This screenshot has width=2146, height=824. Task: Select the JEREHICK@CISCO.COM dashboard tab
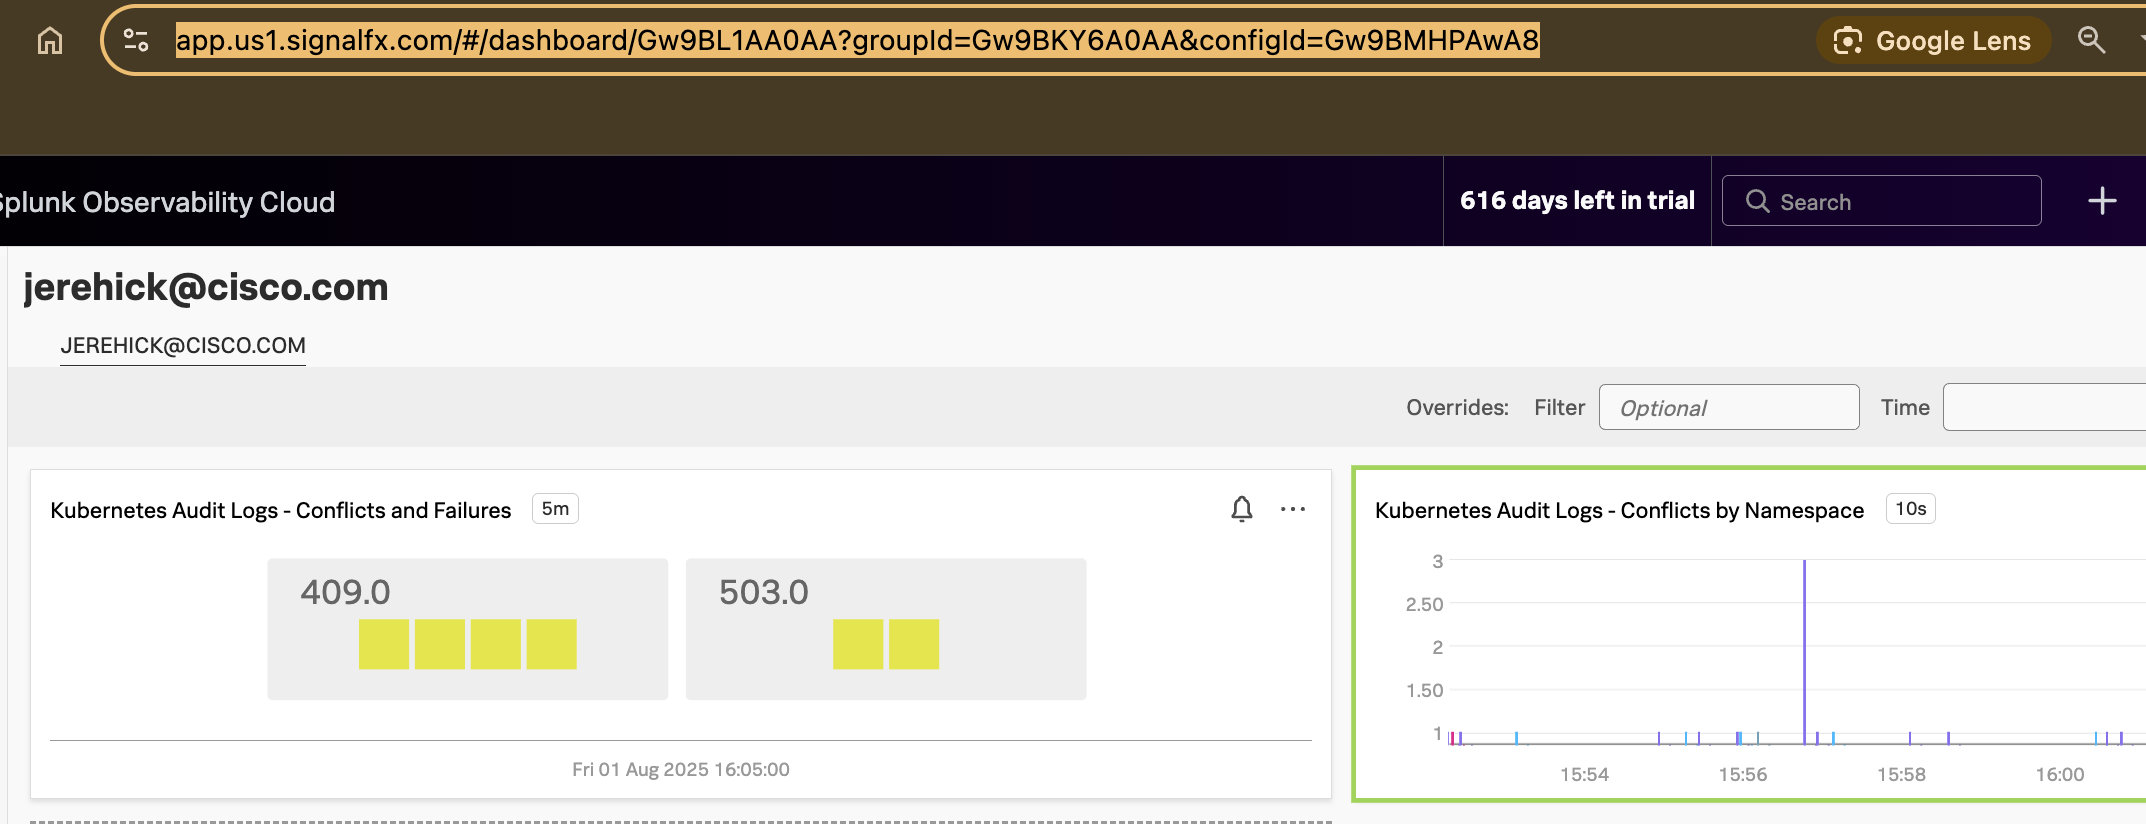click(183, 346)
